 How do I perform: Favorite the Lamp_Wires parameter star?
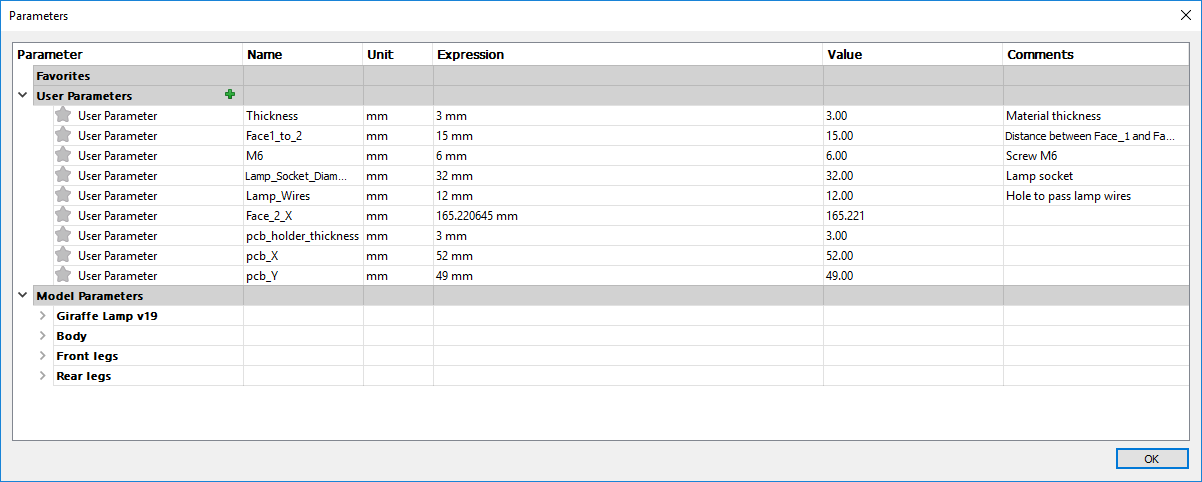coord(63,195)
